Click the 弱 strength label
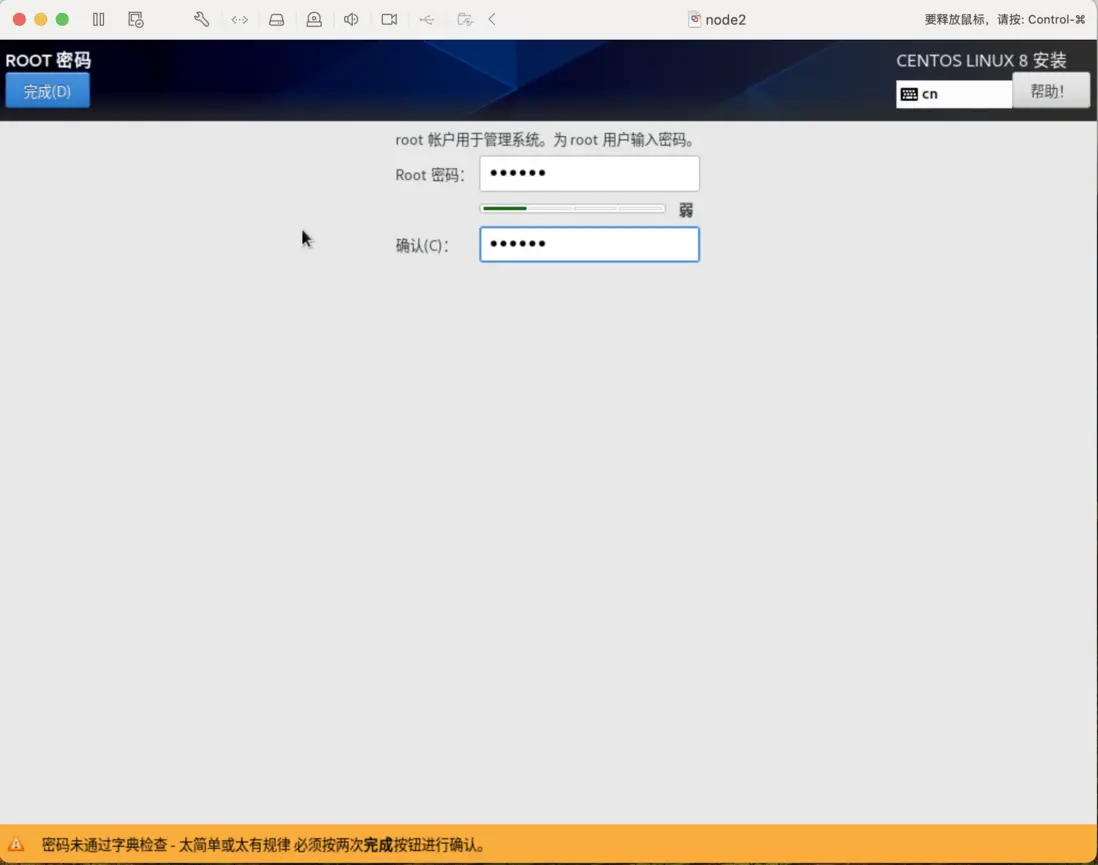 coord(686,210)
